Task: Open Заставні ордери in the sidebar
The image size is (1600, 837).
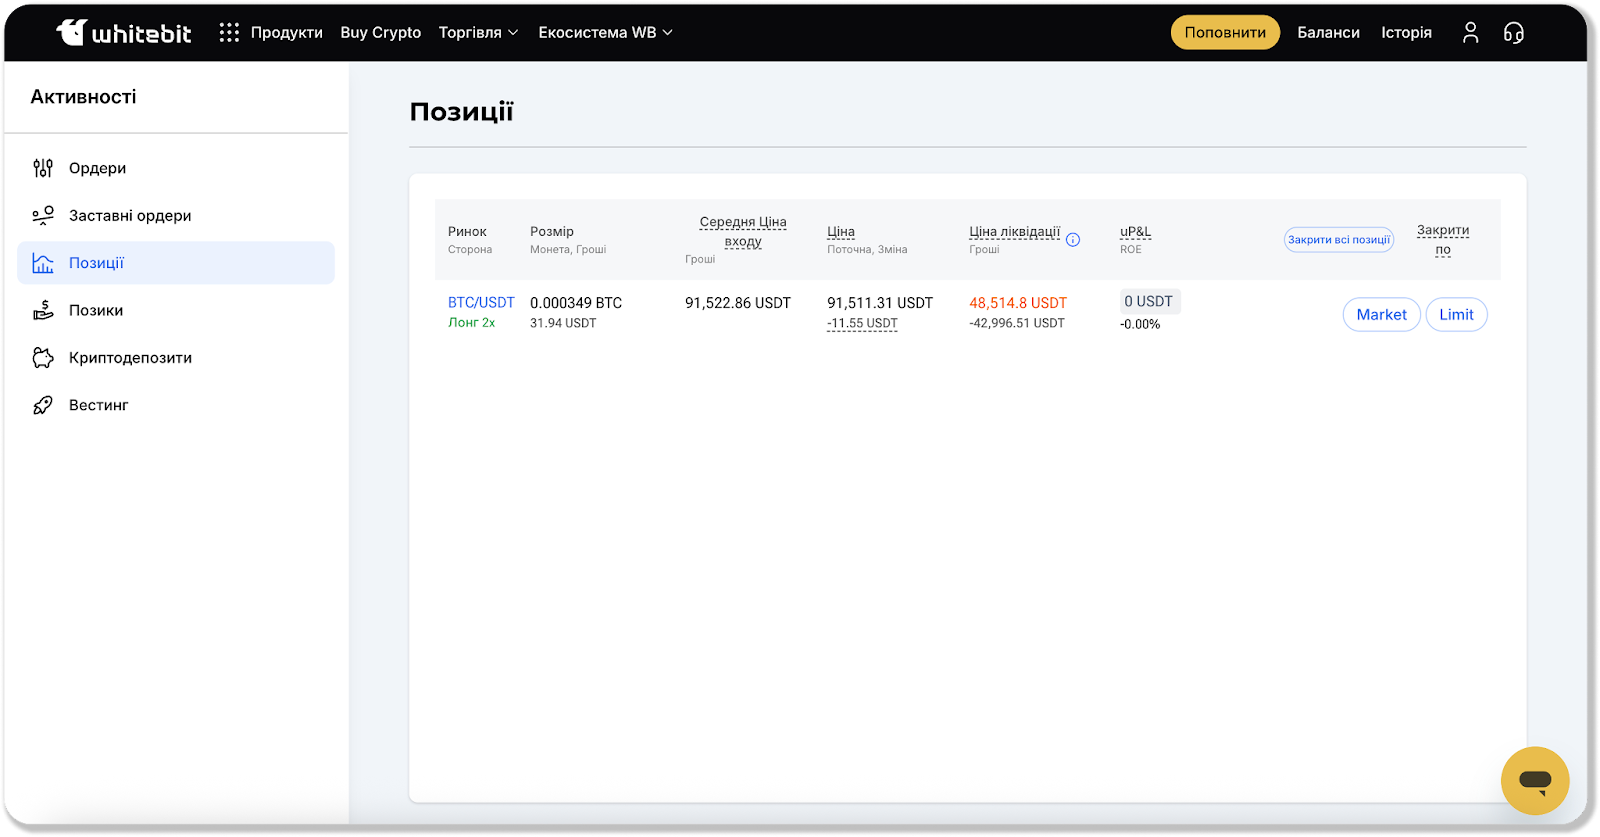Action: pos(130,216)
